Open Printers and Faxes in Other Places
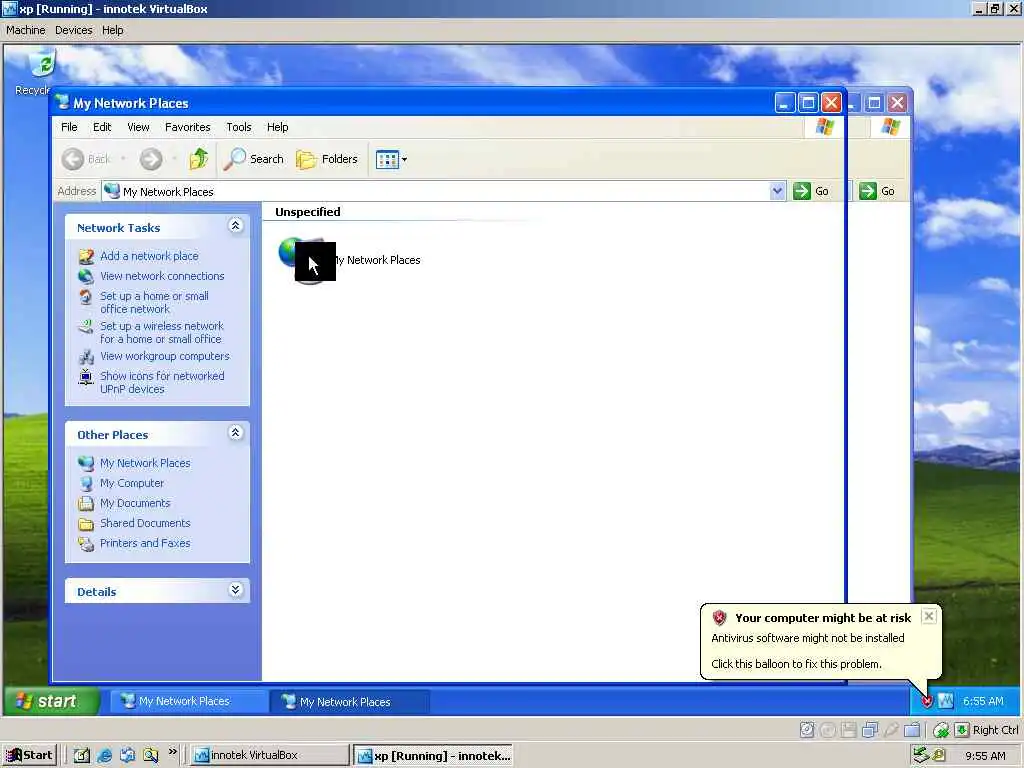Image resolution: width=1024 pixels, height=768 pixels. 145,543
